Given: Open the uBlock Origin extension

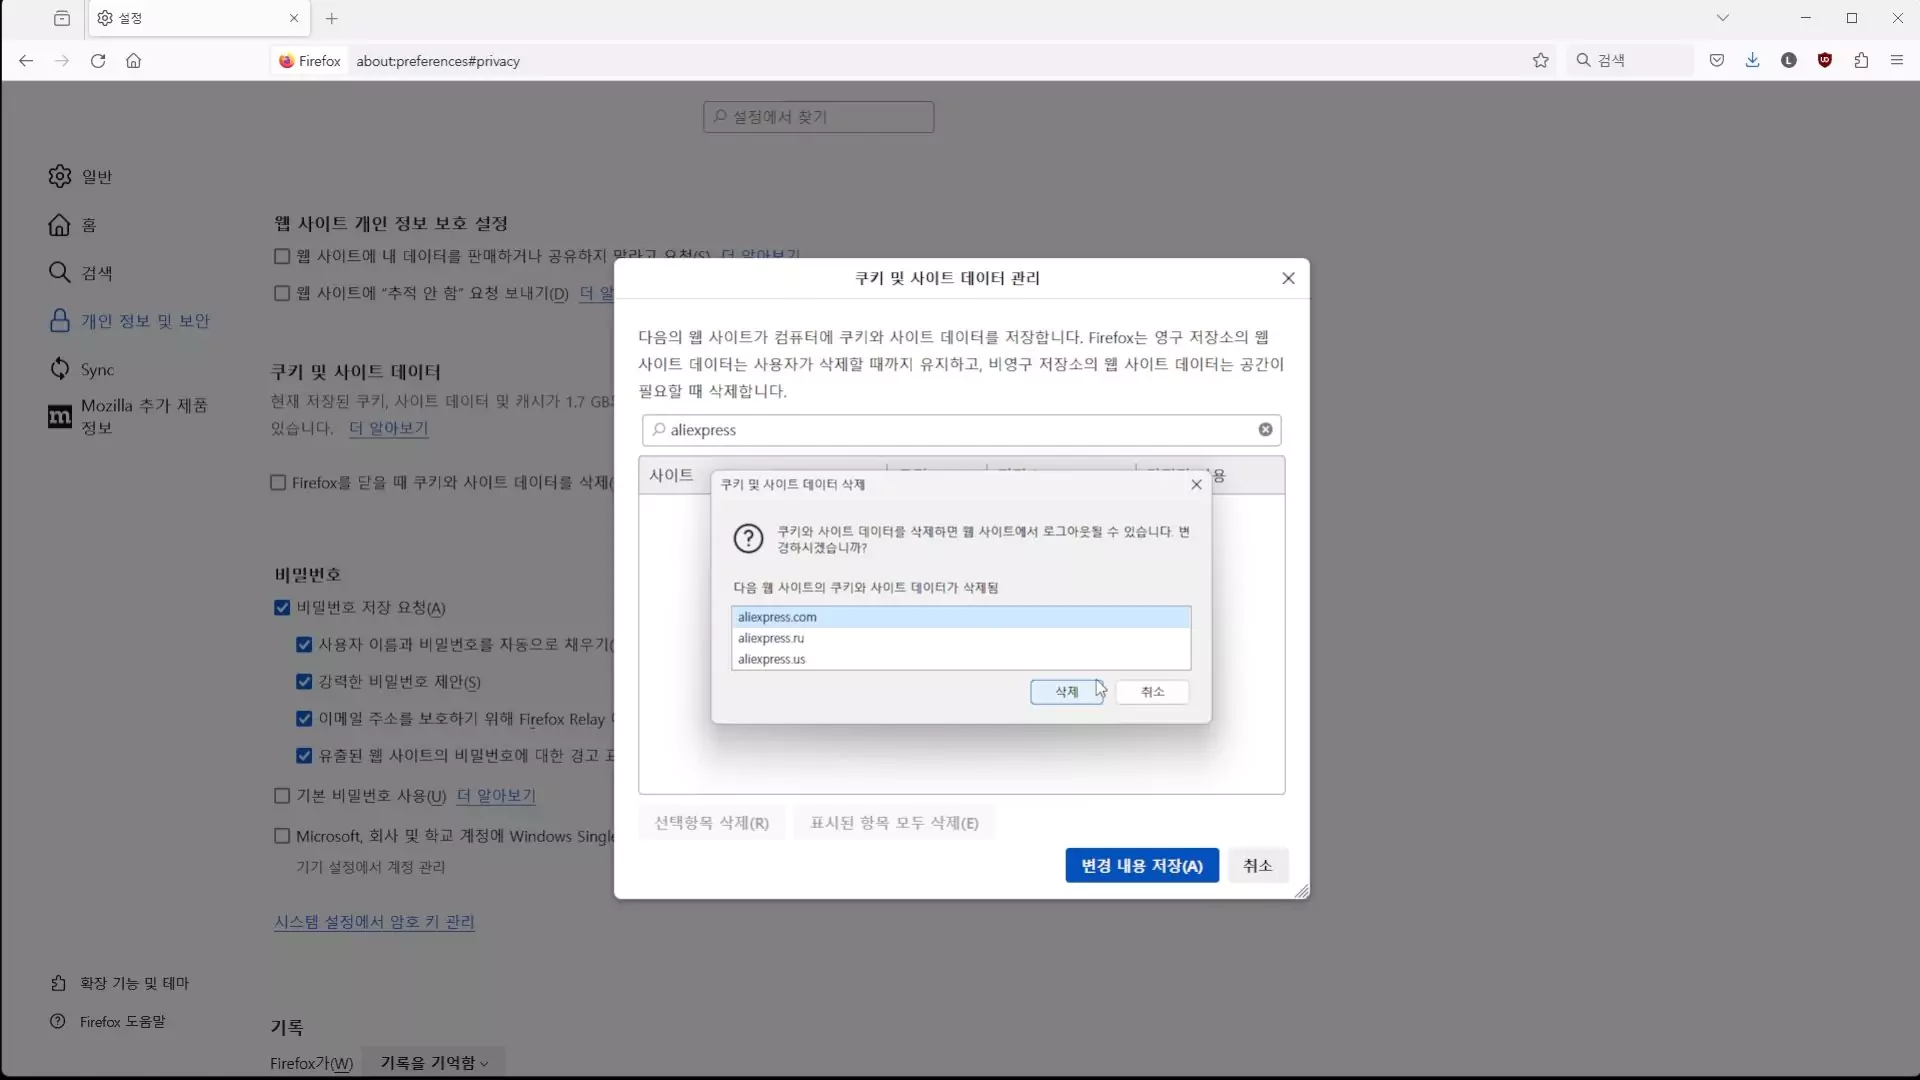Looking at the screenshot, I should (x=1825, y=60).
